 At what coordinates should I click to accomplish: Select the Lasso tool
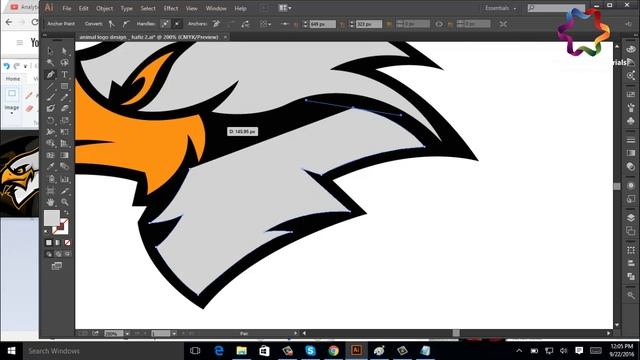pos(64,62)
